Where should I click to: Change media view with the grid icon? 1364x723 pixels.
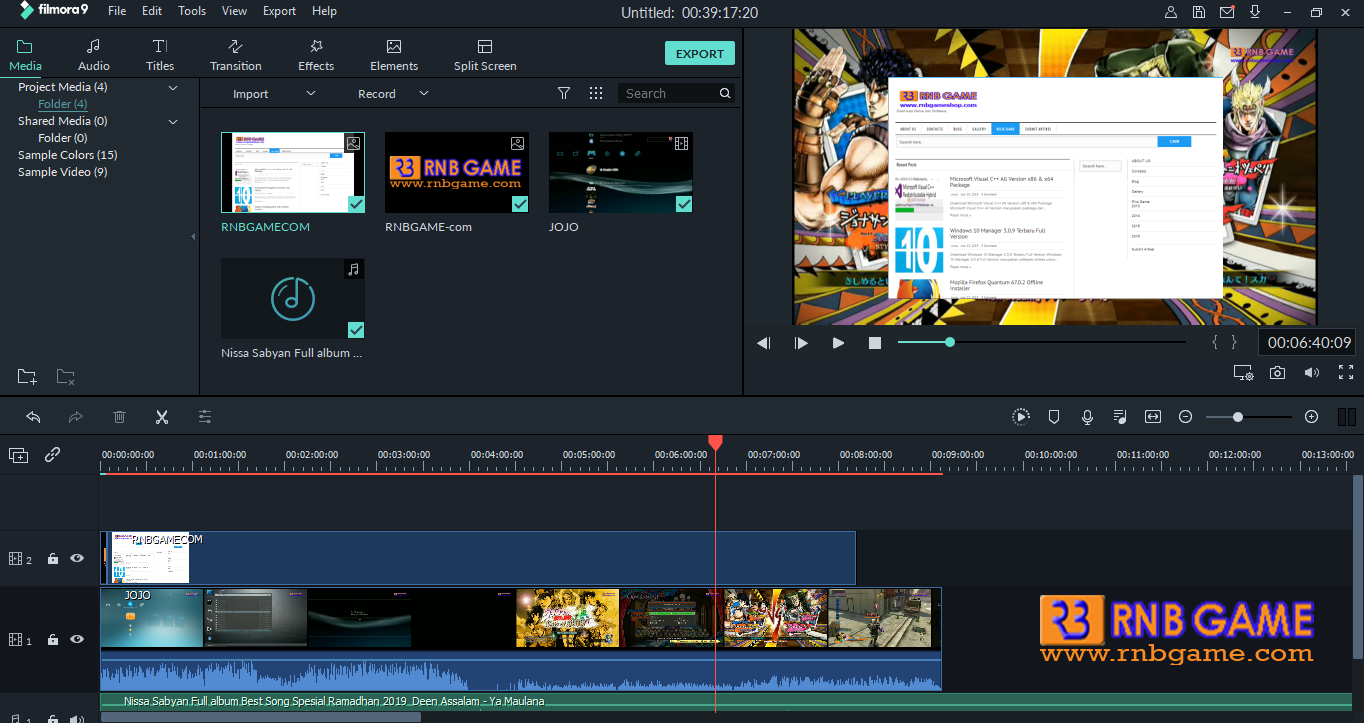pyautogui.click(x=596, y=93)
